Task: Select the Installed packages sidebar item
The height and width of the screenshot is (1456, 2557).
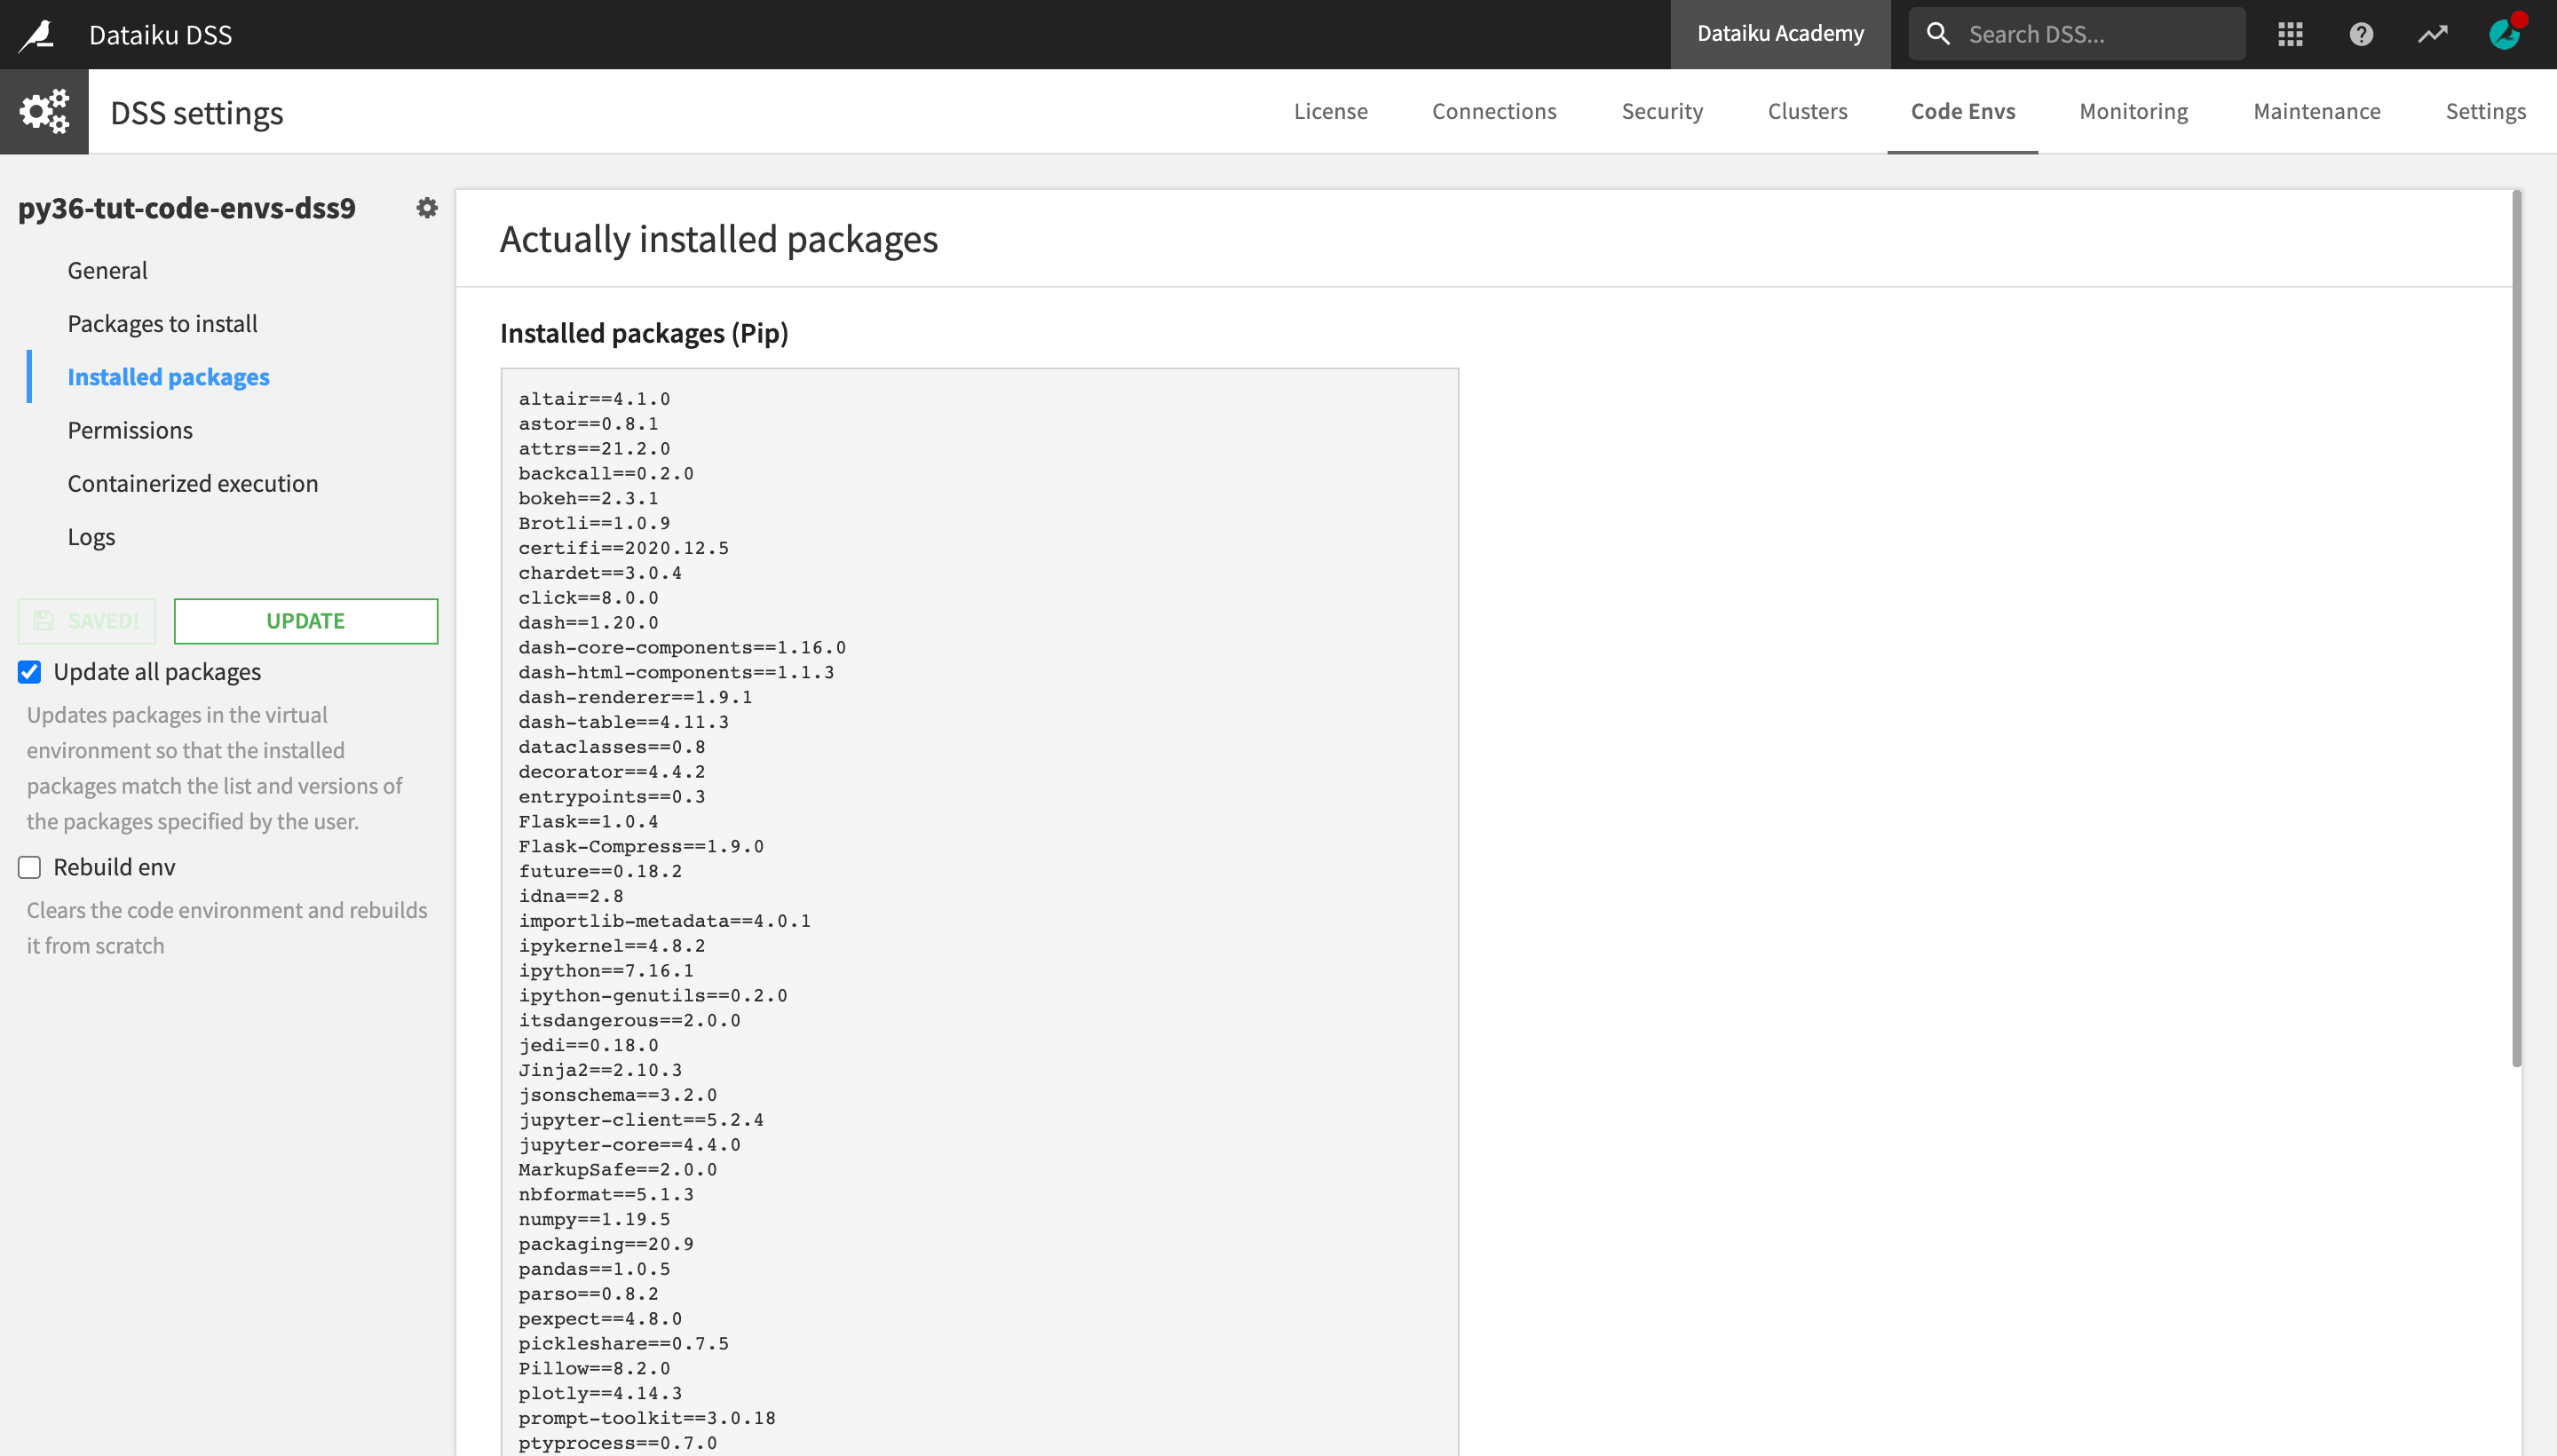Action: [x=169, y=376]
